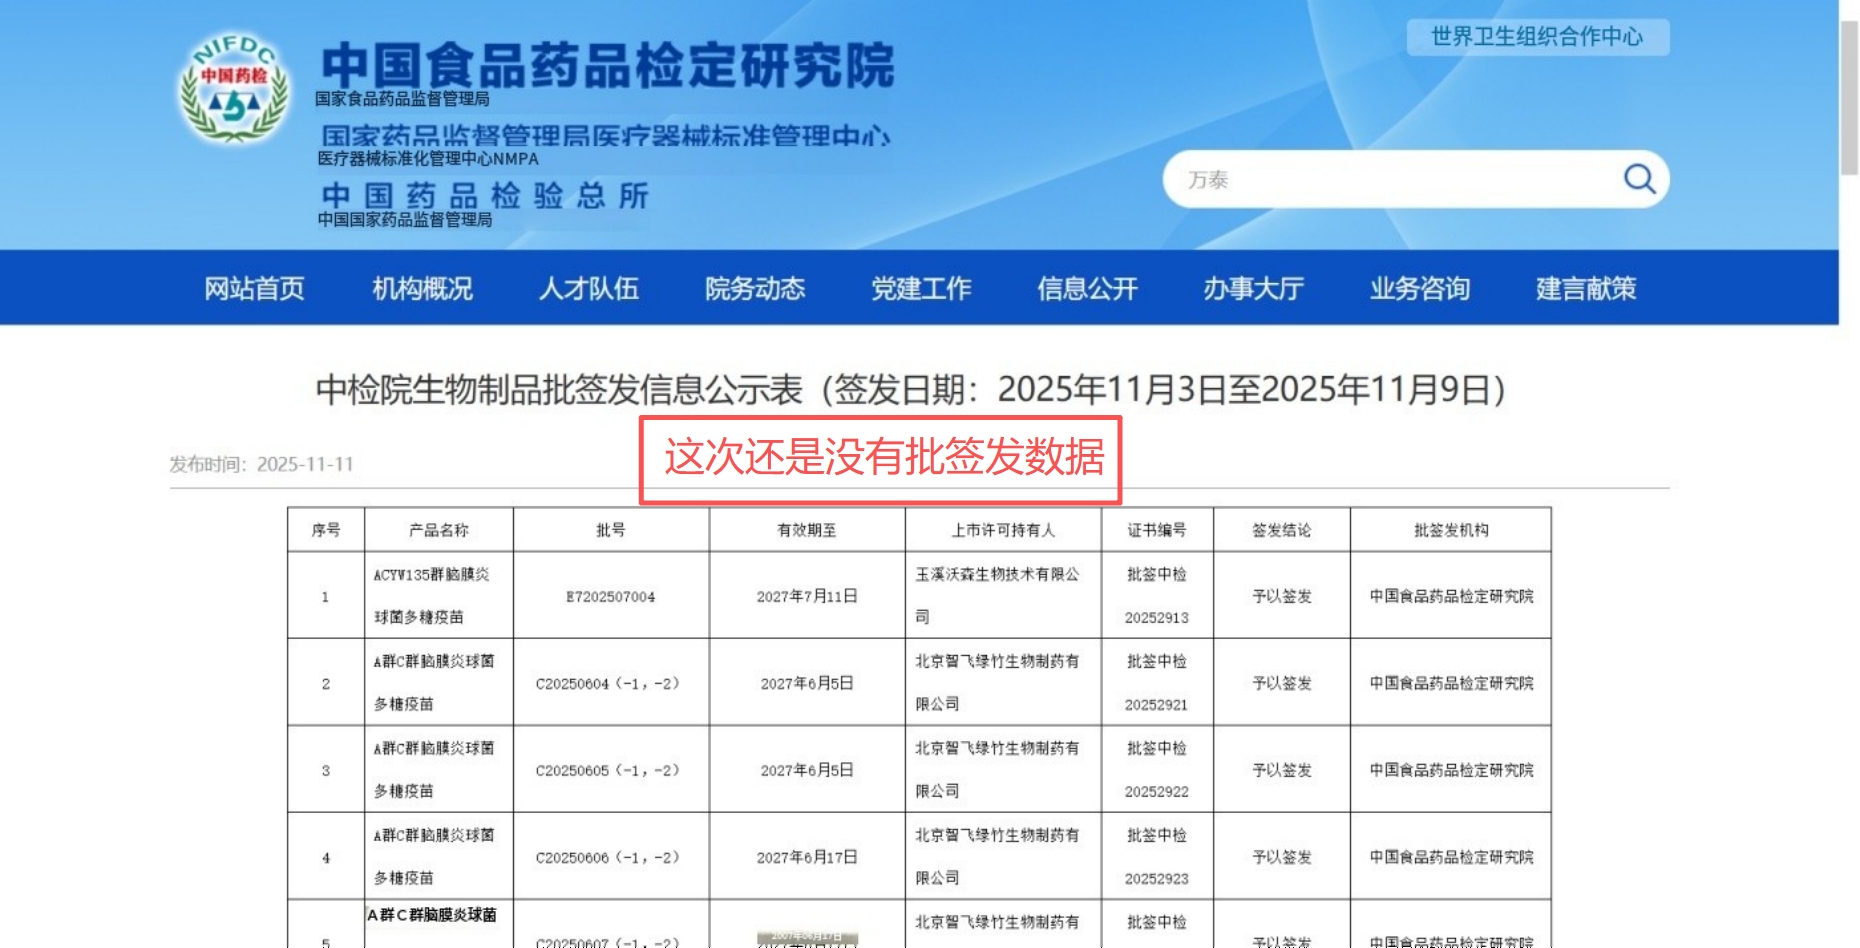Click the 证书编号 column header
The image size is (1860, 948).
1157,530
